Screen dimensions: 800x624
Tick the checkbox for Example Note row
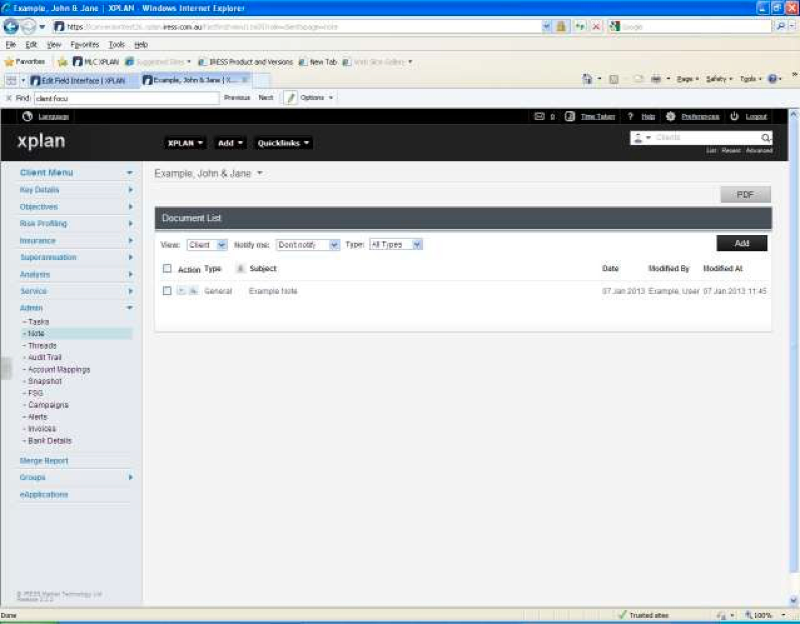pyautogui.click(x=167, y=291)
